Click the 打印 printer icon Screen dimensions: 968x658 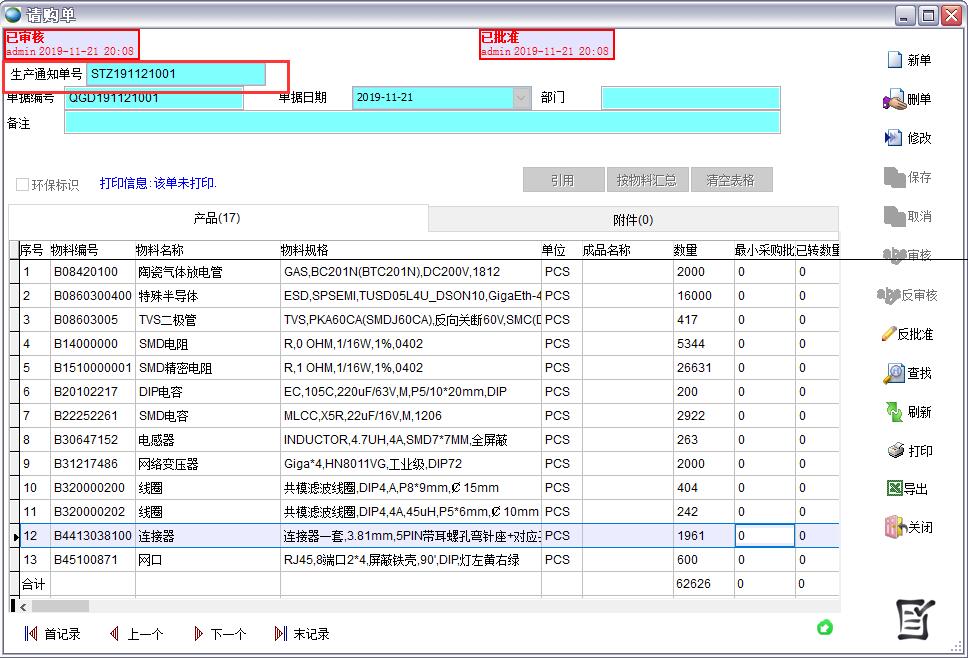tap(895, 451)
